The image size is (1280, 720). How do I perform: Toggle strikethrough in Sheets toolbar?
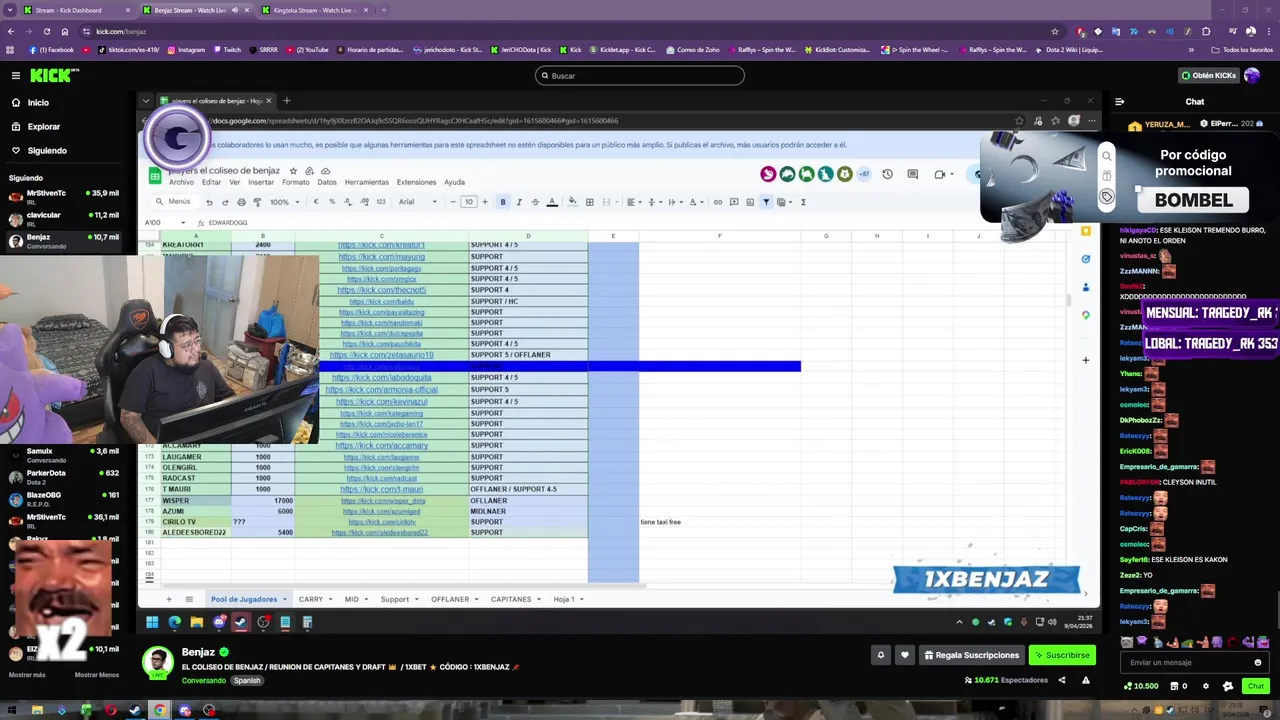click(535, 202)
